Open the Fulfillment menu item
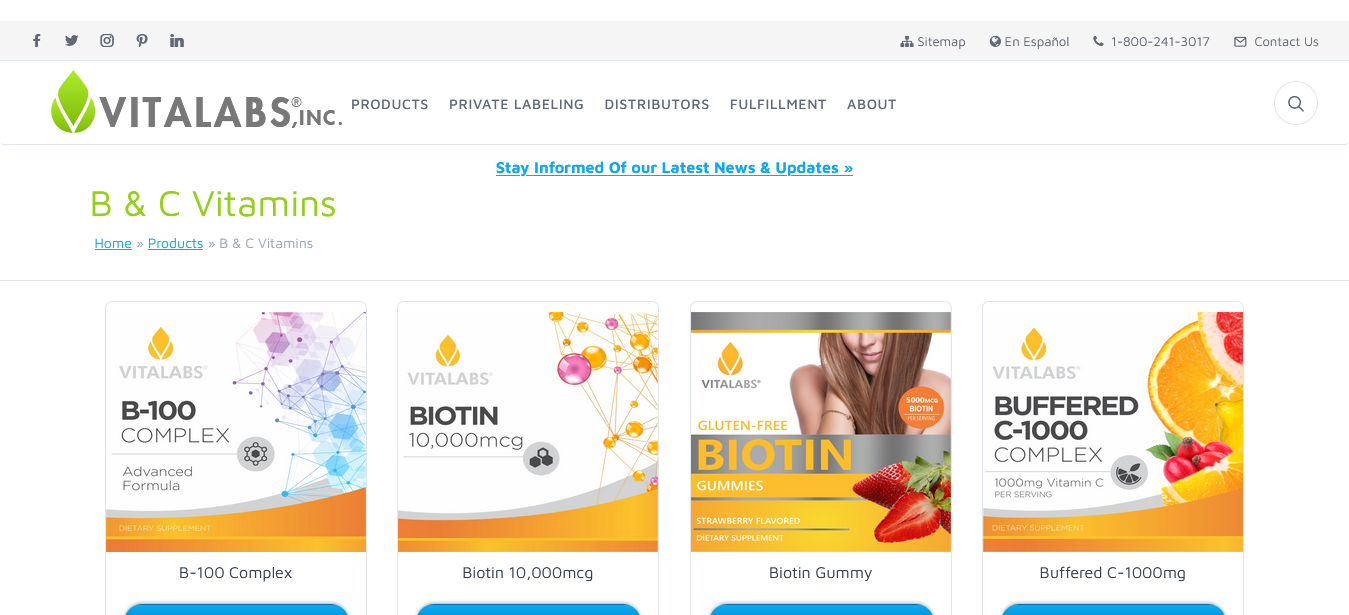 778,104
